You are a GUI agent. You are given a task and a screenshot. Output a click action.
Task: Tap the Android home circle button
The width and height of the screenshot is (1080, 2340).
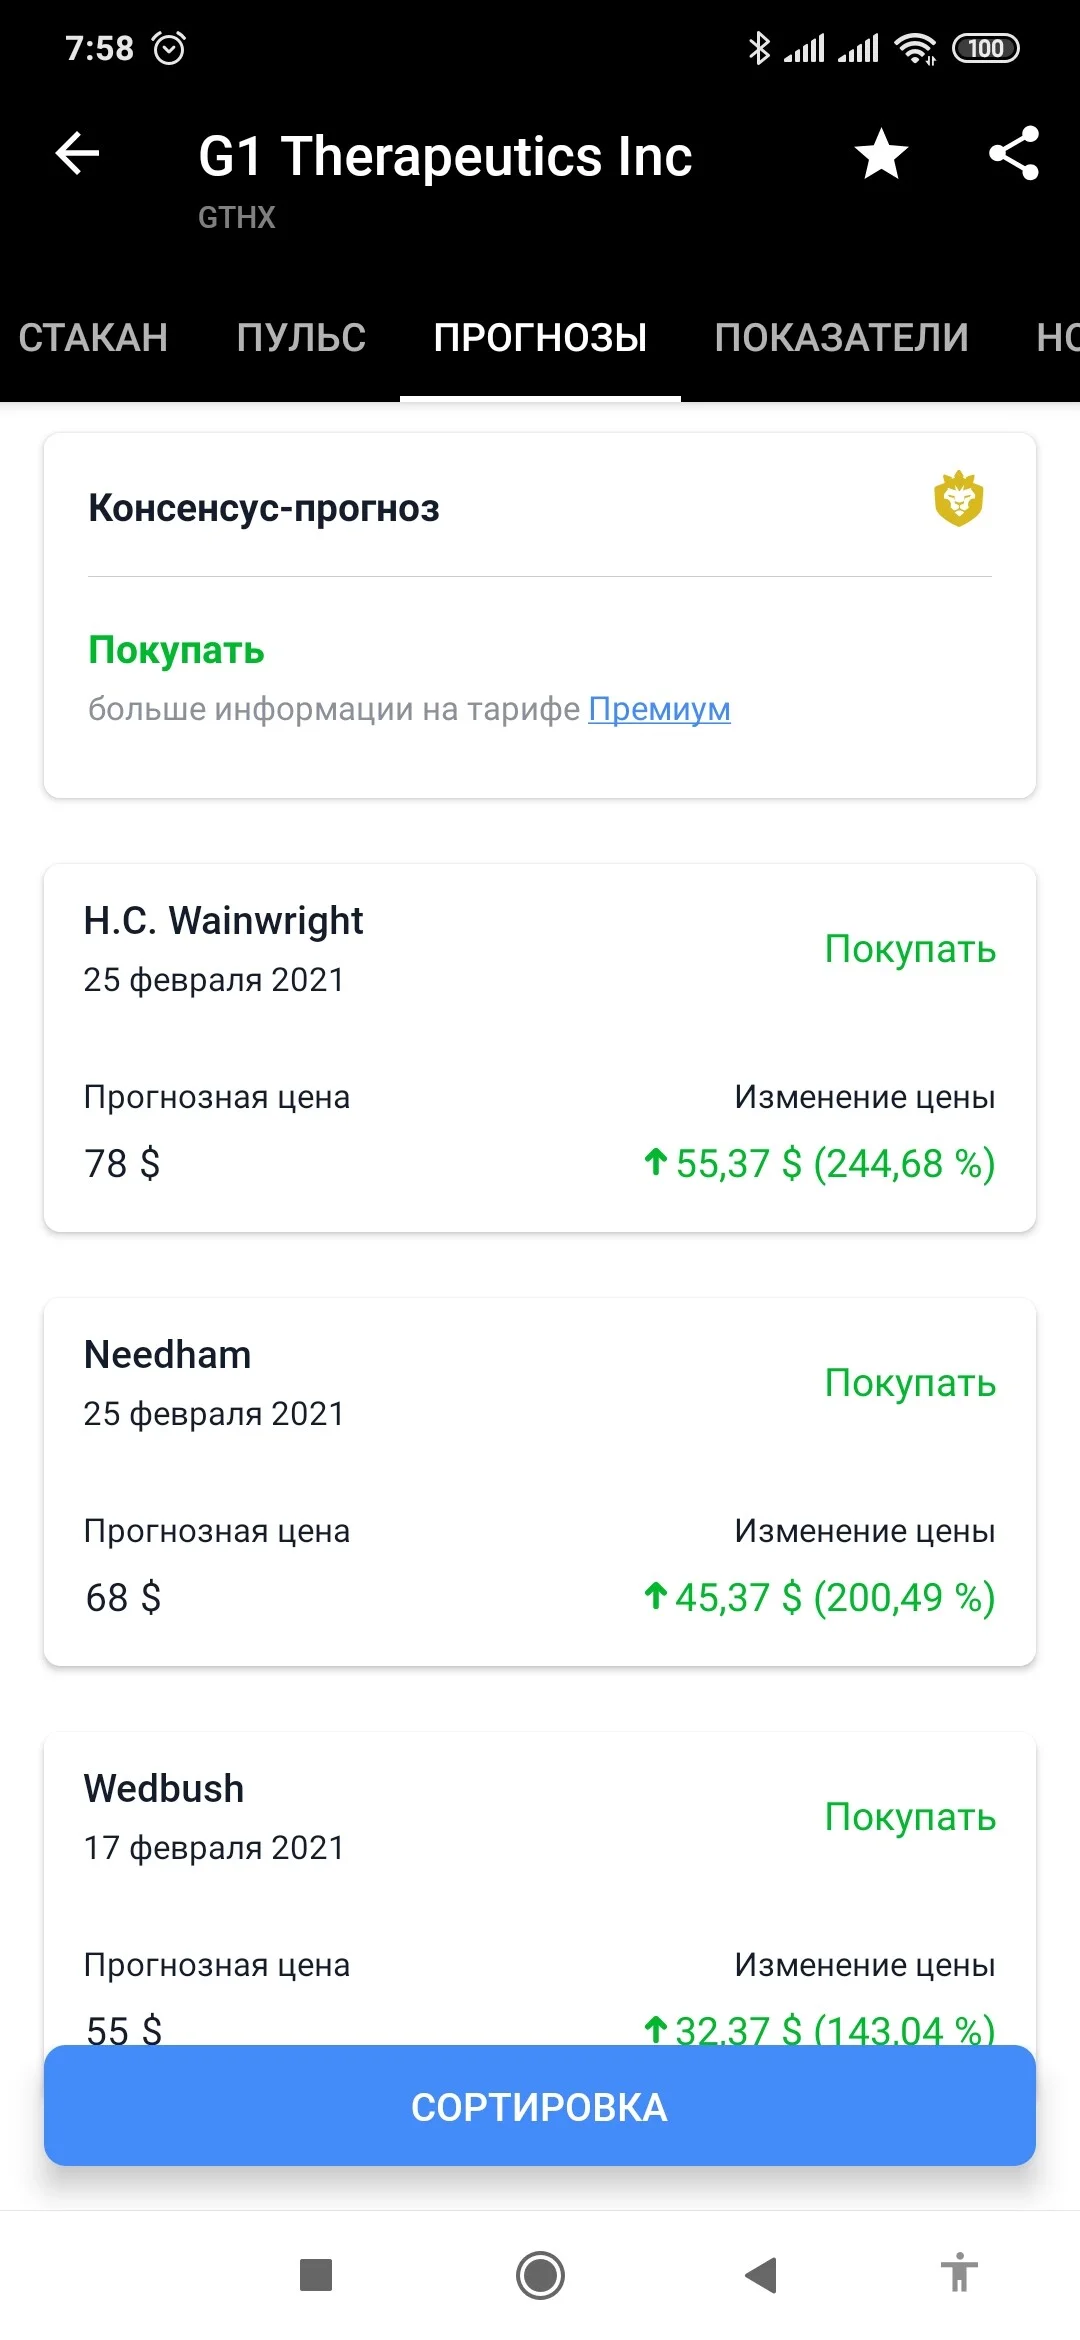(x=540, y=2275)
